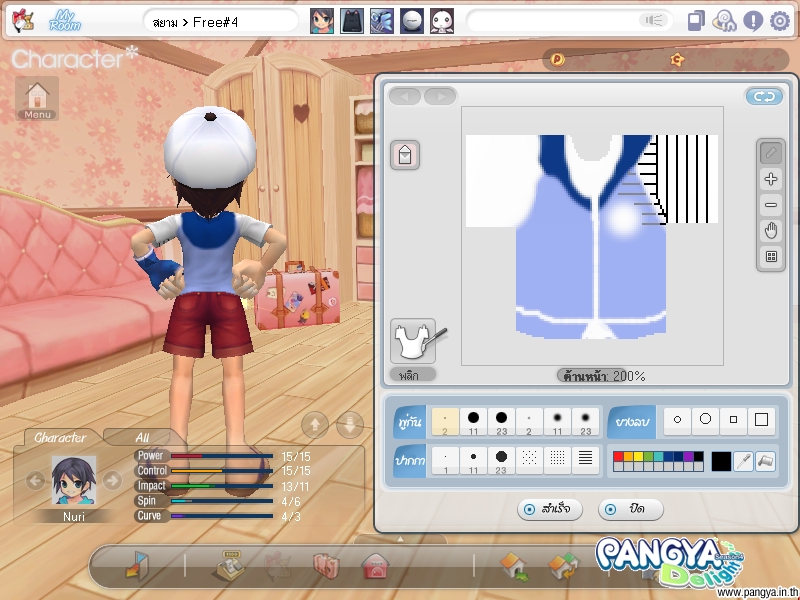Click the character portrait icon in top bar

click(322, 21)
